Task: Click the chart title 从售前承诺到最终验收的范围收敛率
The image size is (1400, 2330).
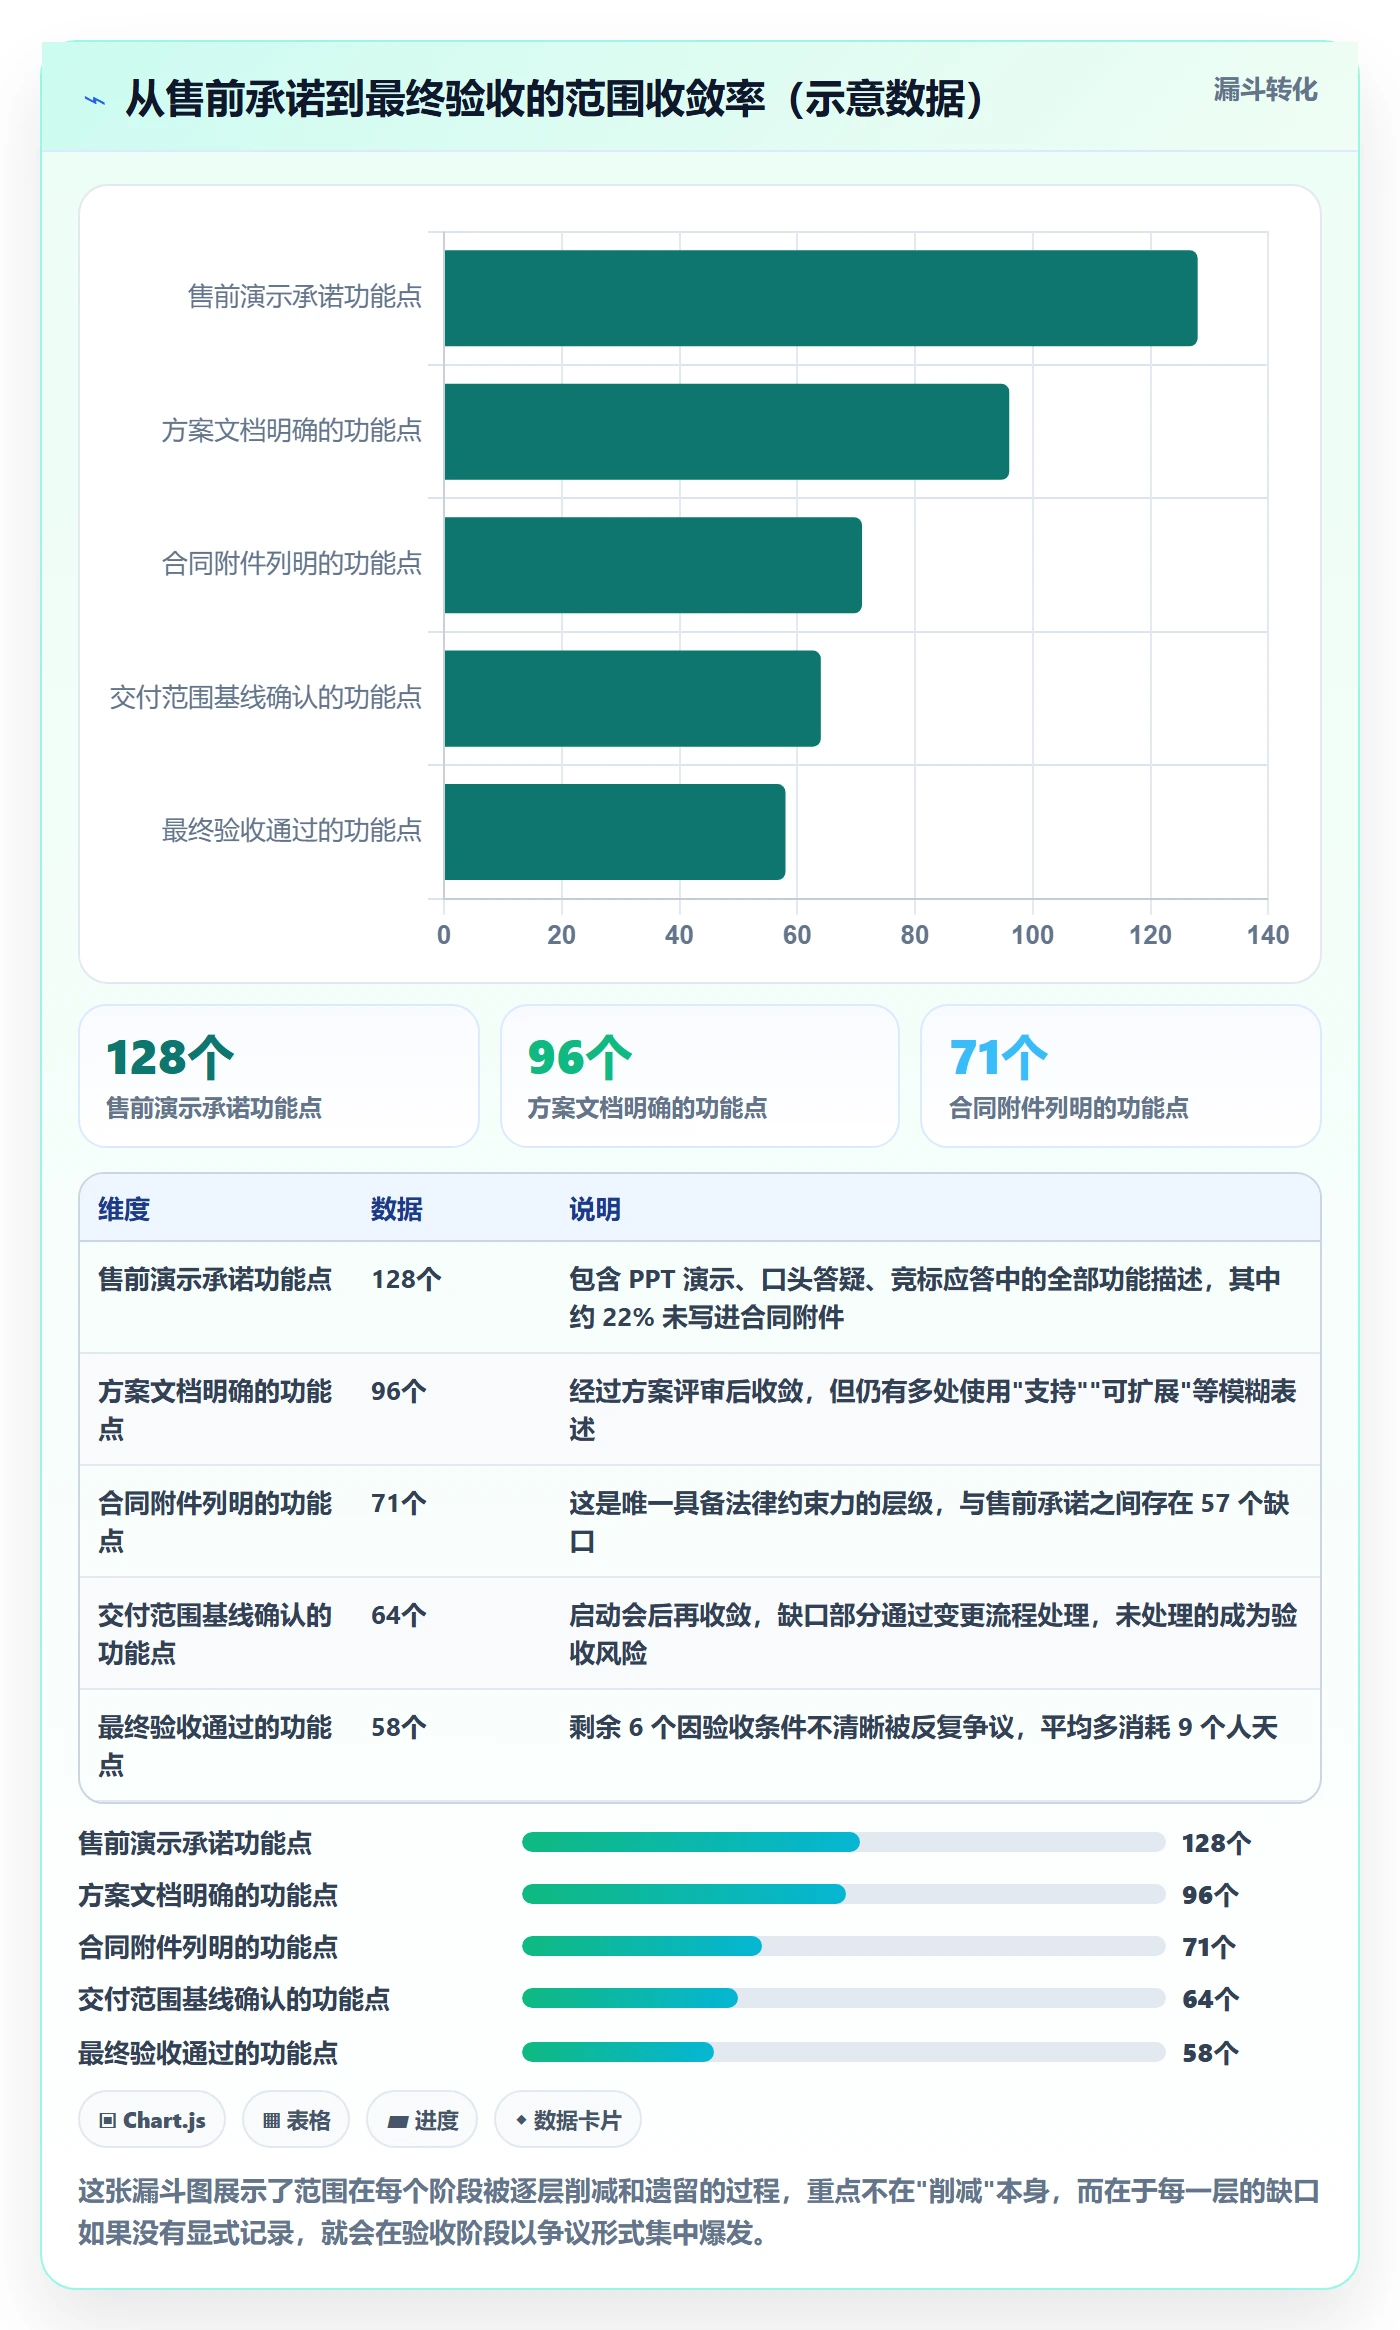Action: point(555,99)
